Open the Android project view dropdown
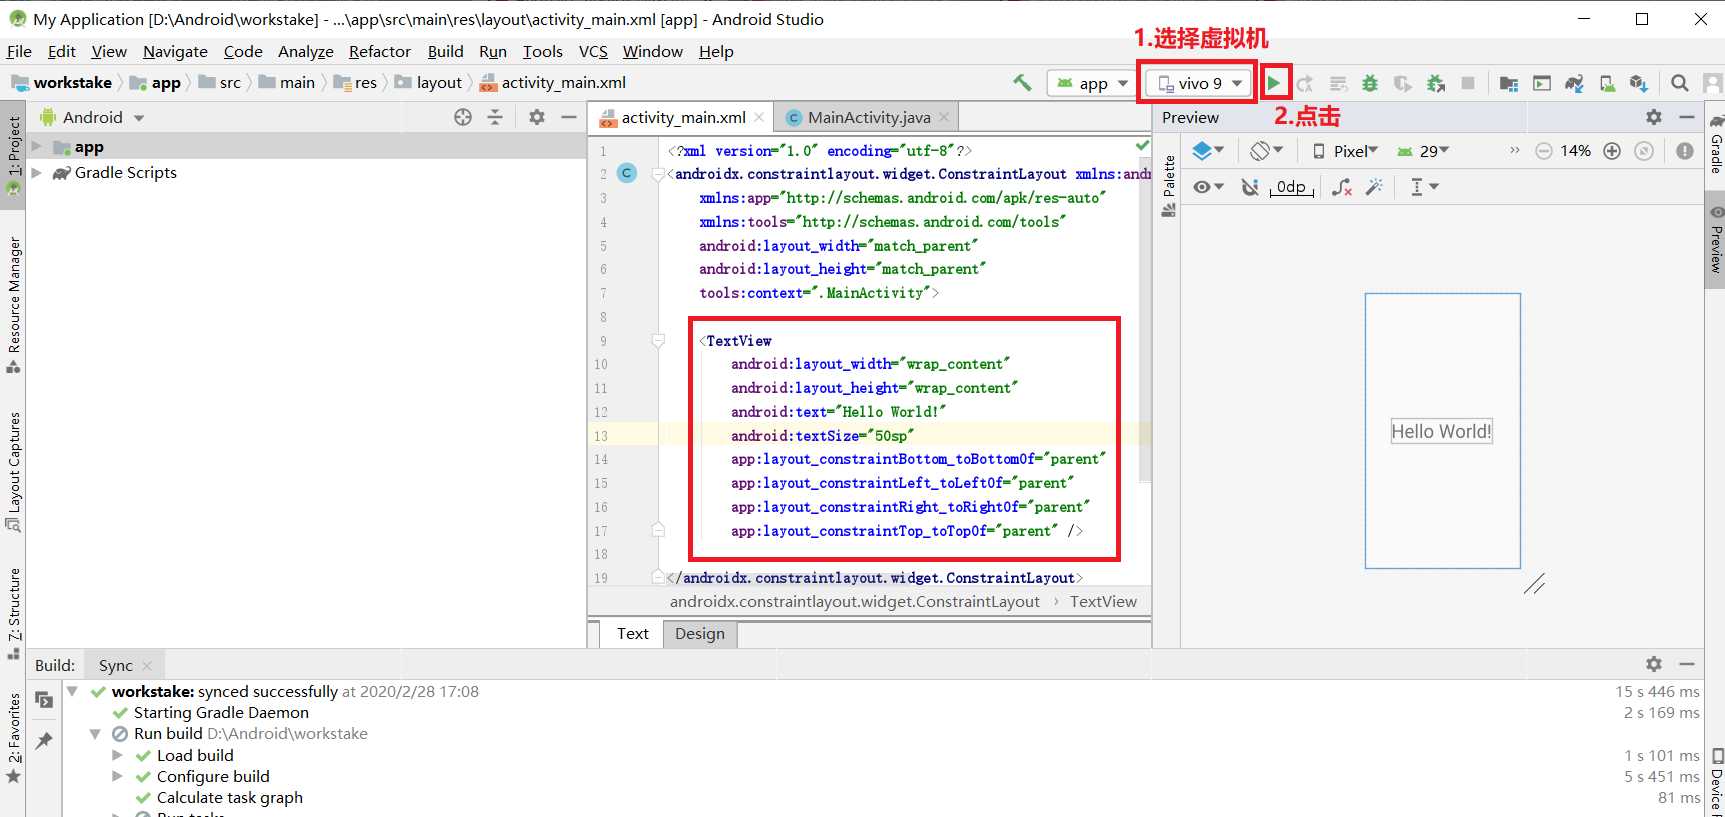 point(92,117)
